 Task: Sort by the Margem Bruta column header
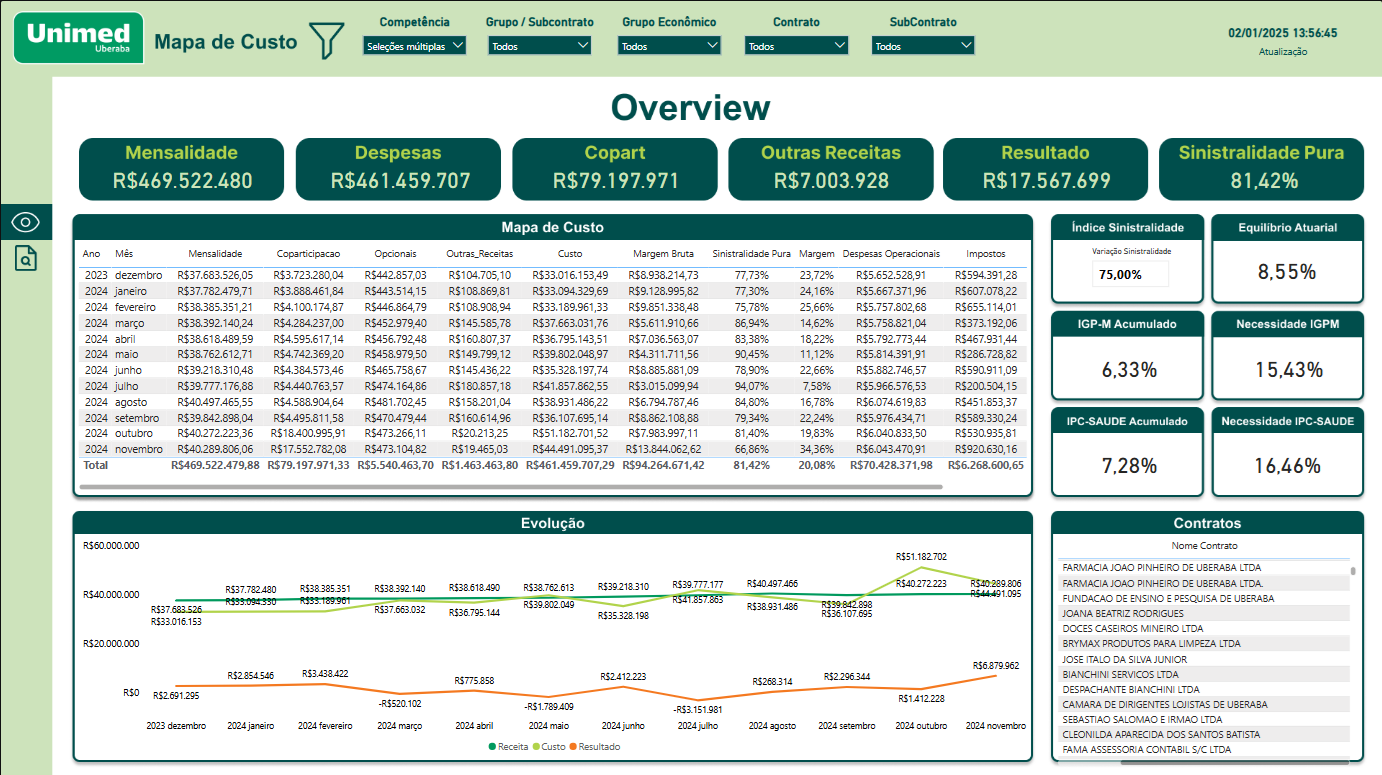tap(663, 254)
